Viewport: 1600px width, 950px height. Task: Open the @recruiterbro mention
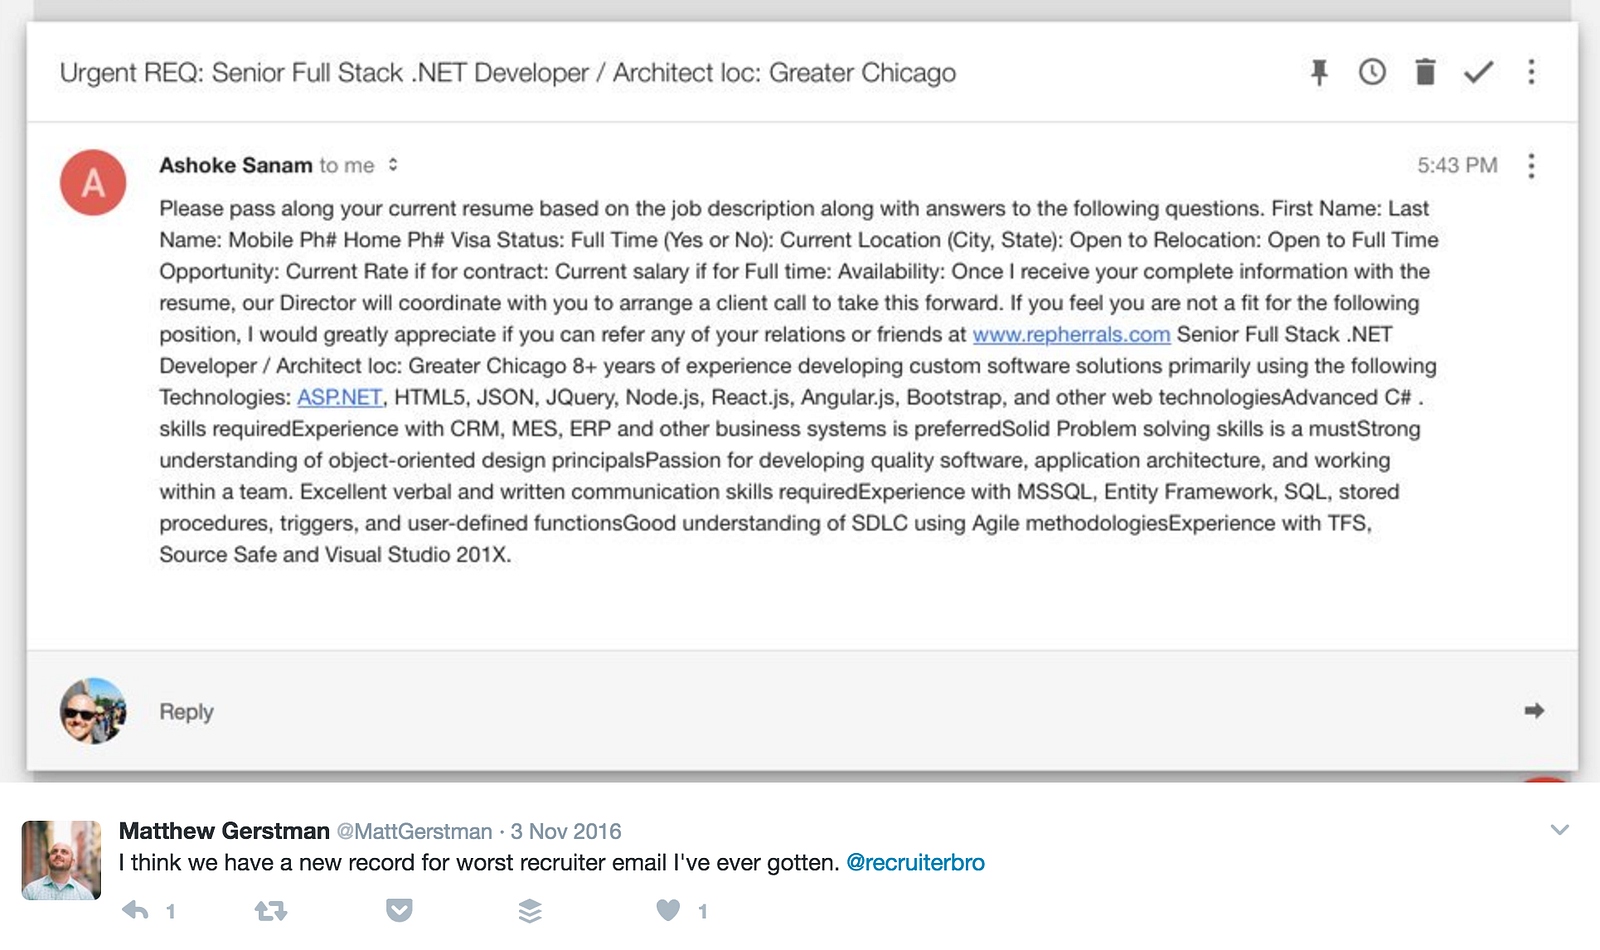[915, 863]
